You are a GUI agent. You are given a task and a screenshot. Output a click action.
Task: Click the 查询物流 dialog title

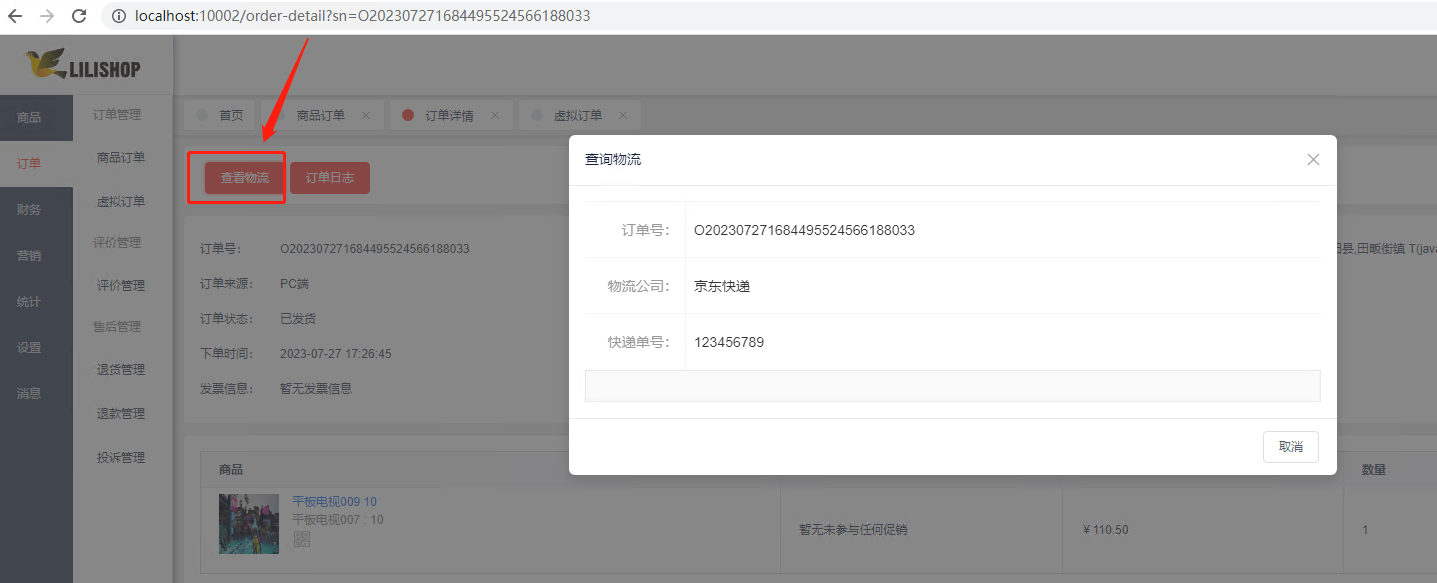(613, 160)
